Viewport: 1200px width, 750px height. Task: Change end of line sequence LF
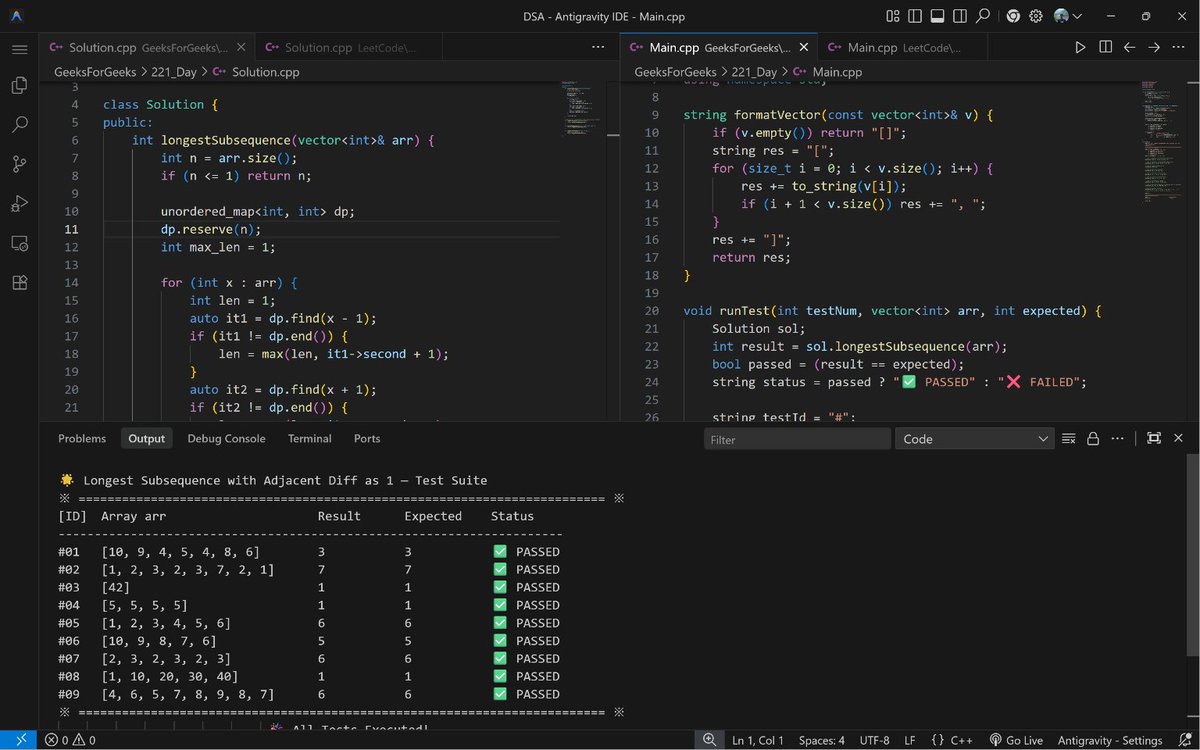[910, 740]
